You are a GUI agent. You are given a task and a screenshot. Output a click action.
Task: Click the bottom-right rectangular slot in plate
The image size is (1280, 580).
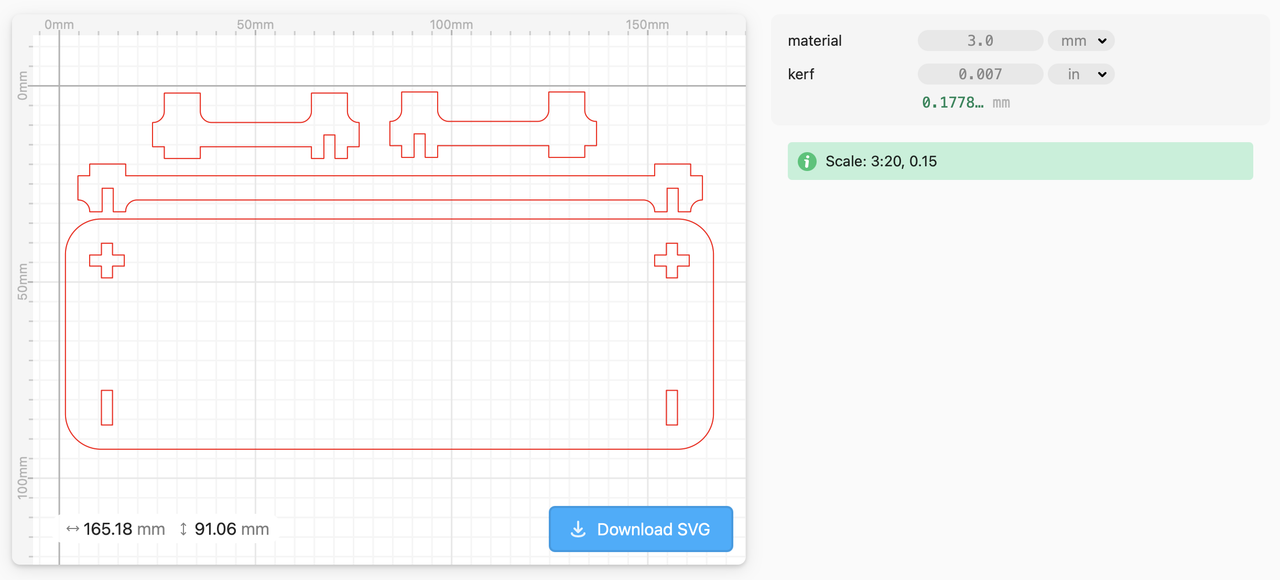[672, 407]
